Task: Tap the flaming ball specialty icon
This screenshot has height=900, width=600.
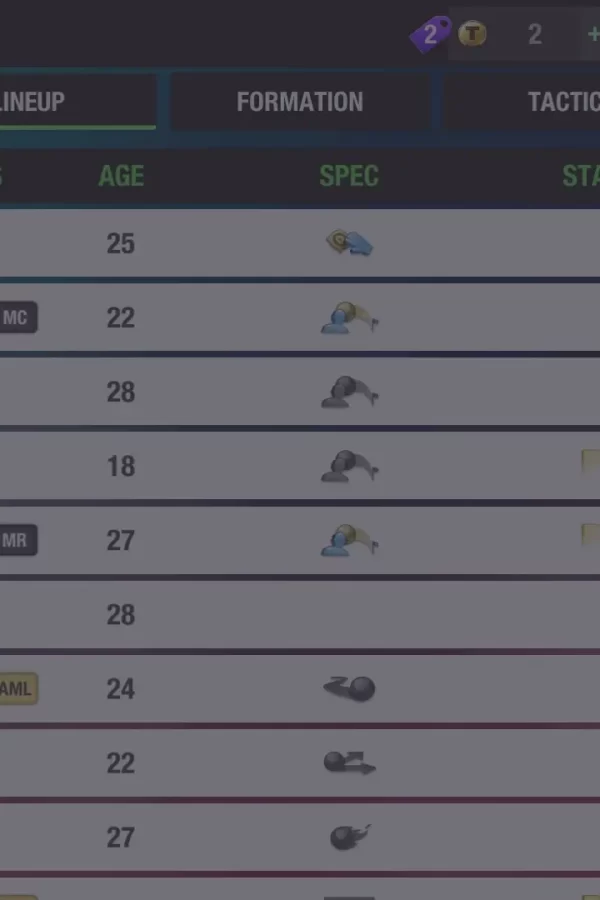Action: pos(349,837)
